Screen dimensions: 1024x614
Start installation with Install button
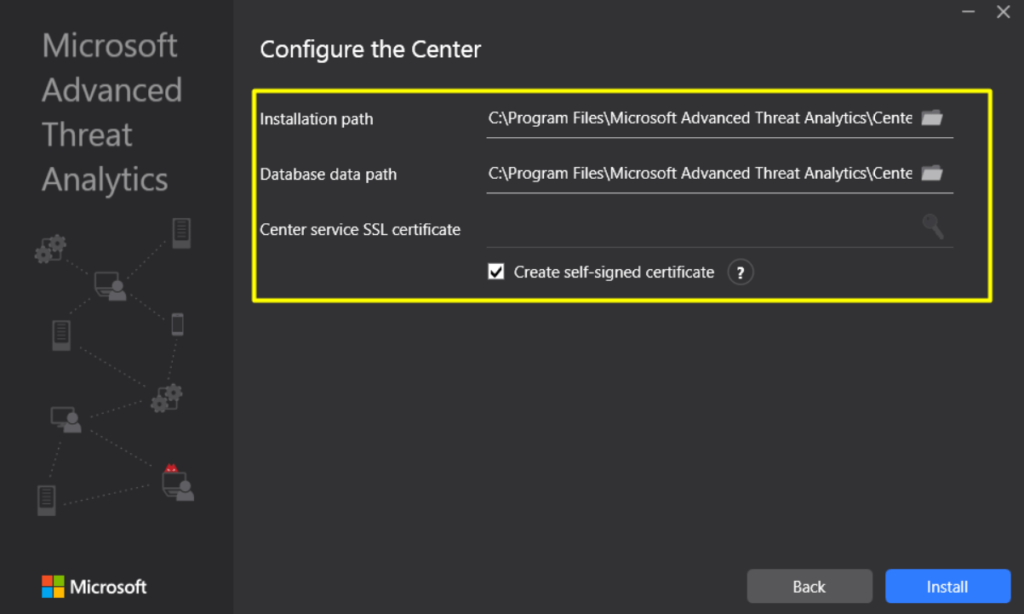[x=948, y=587]
